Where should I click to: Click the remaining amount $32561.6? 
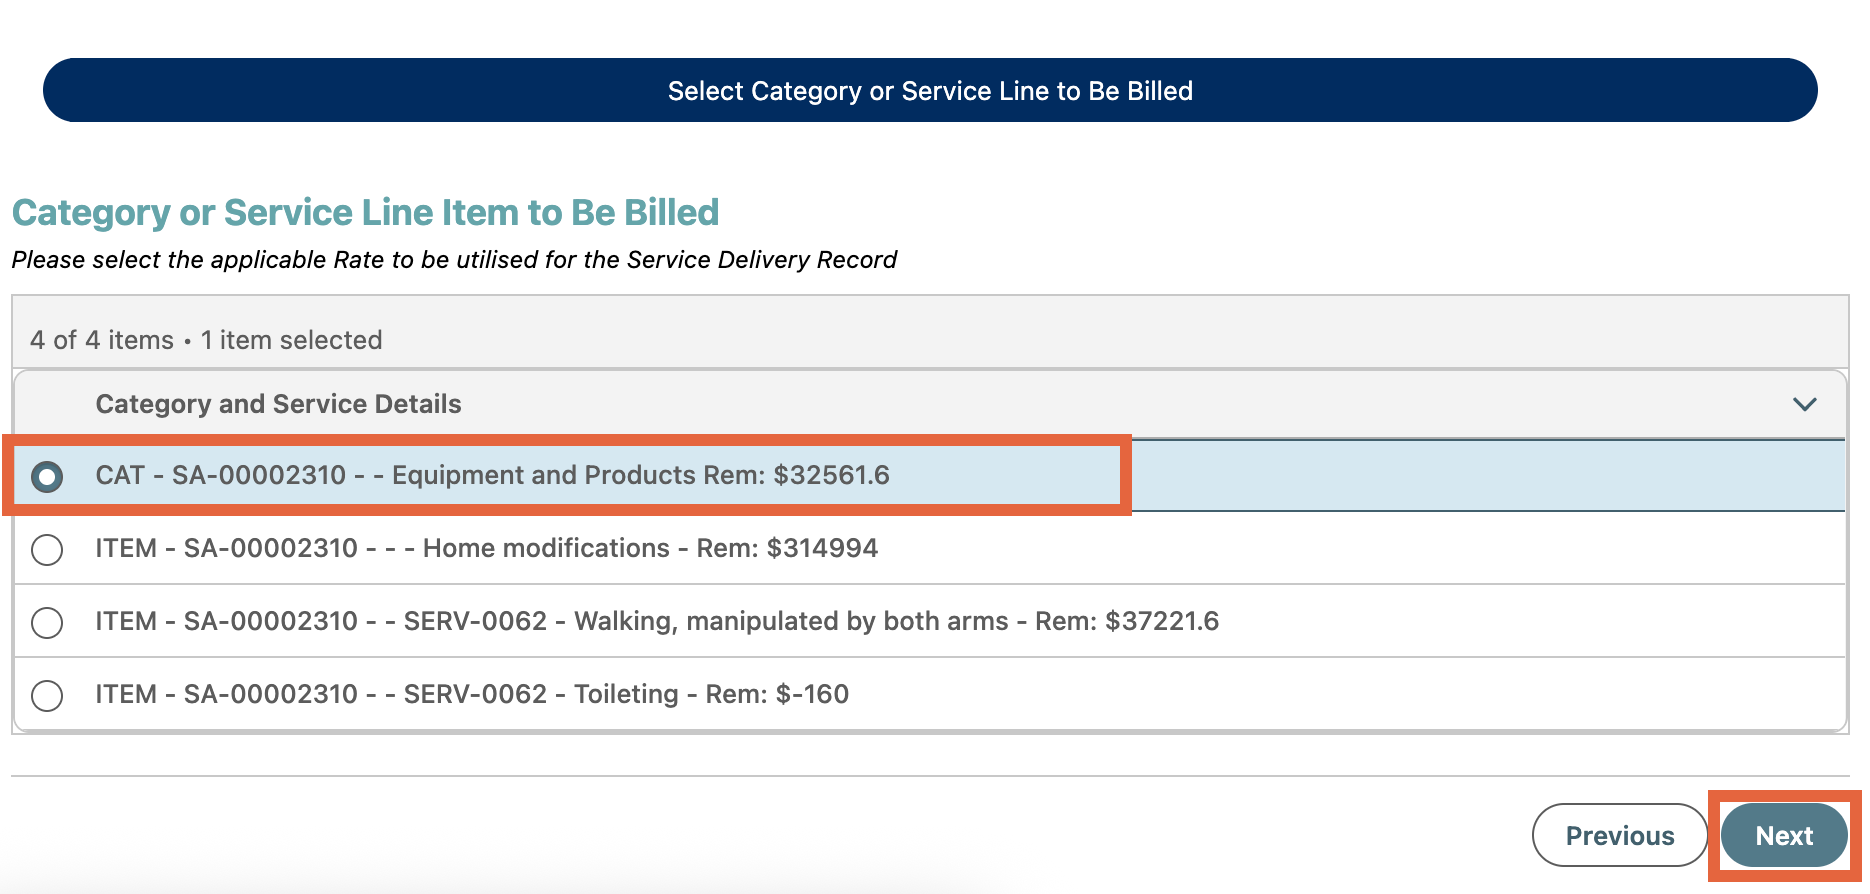831,475
